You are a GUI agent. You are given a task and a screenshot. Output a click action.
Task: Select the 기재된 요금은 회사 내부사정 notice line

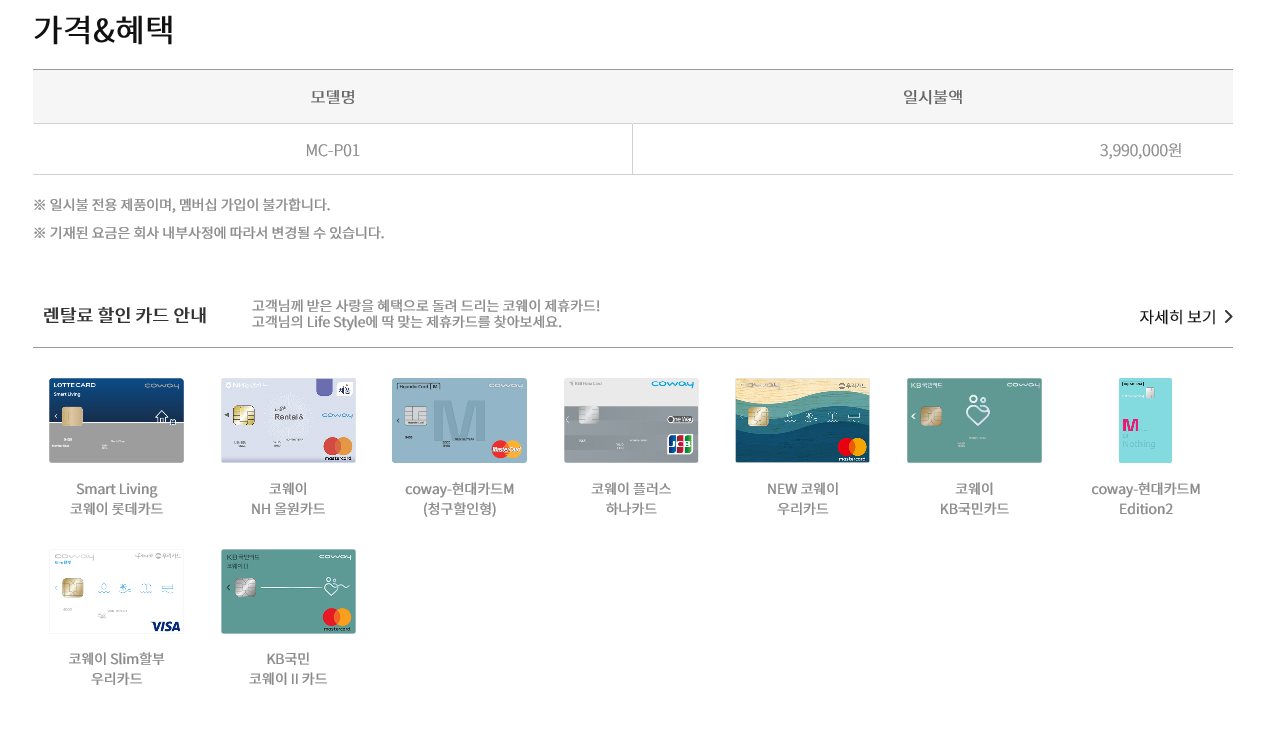point(209,233)
